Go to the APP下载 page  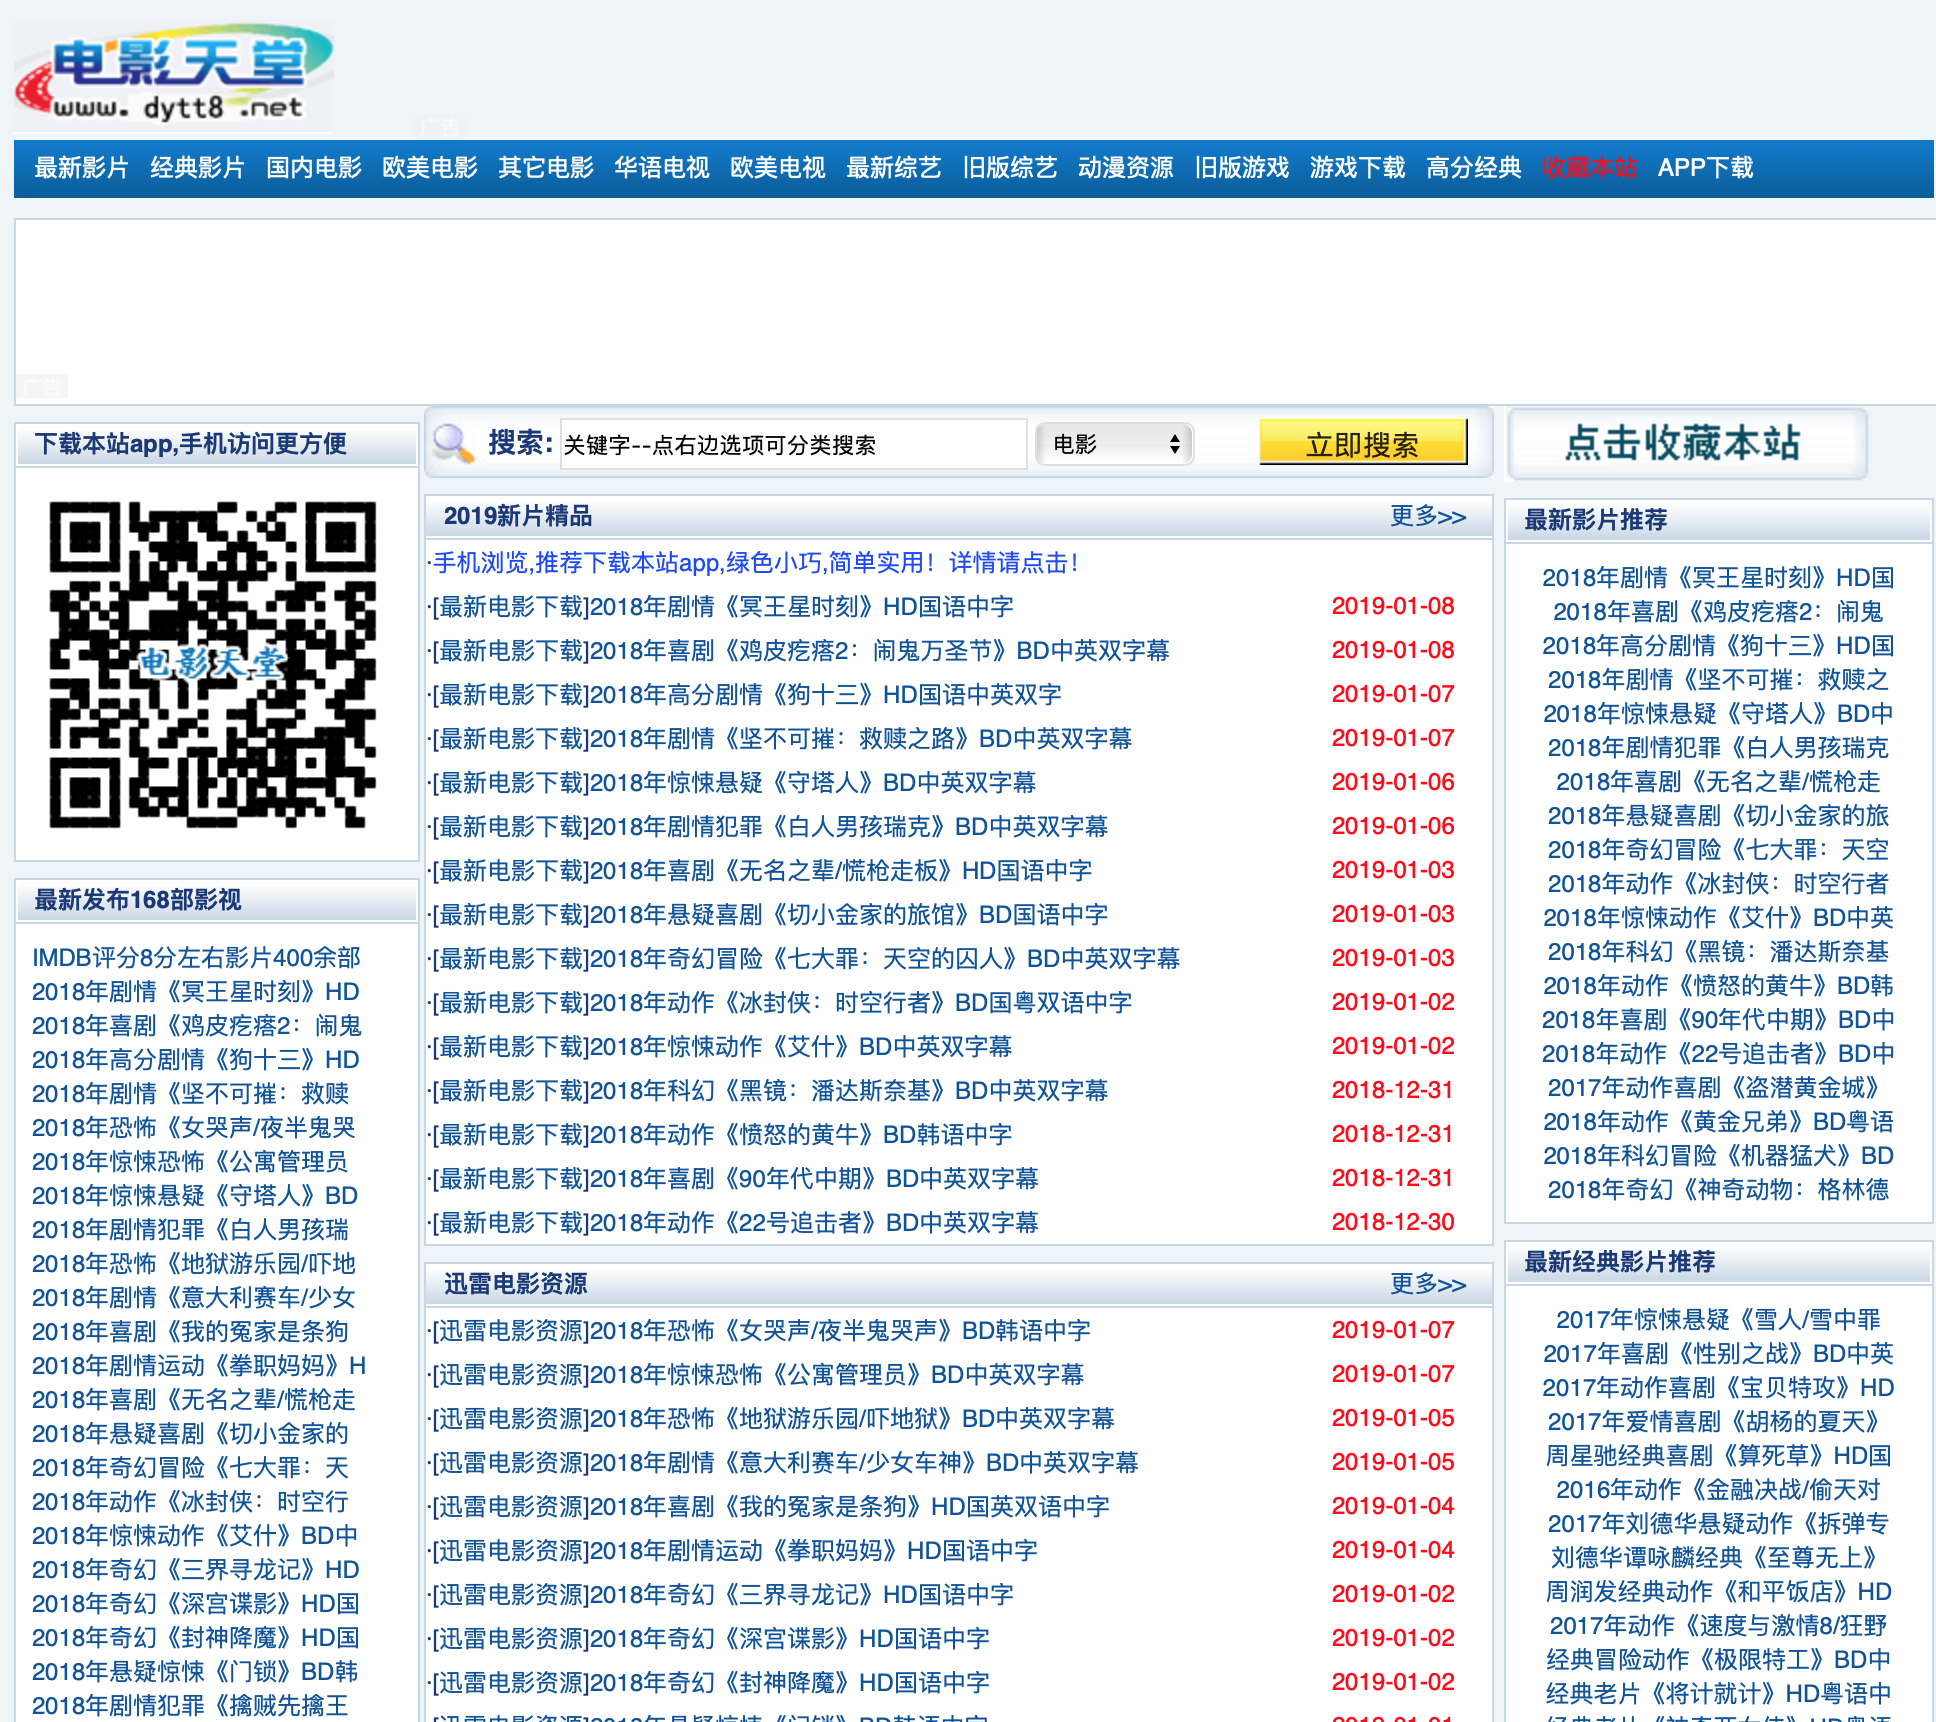(1705, 168)
